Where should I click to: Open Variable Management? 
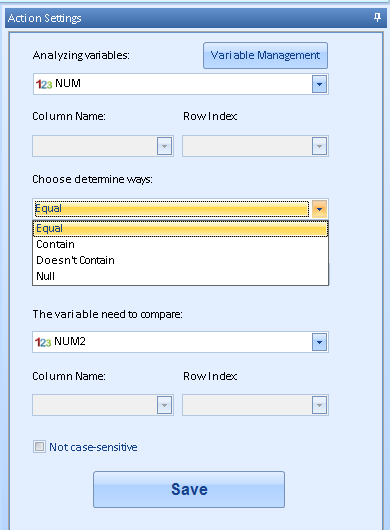265,55
